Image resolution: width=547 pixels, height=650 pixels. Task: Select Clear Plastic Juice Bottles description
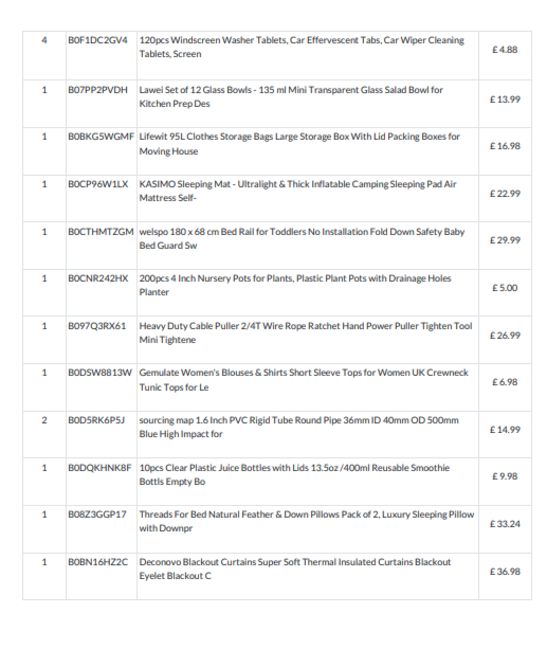[x=295, y=474]
